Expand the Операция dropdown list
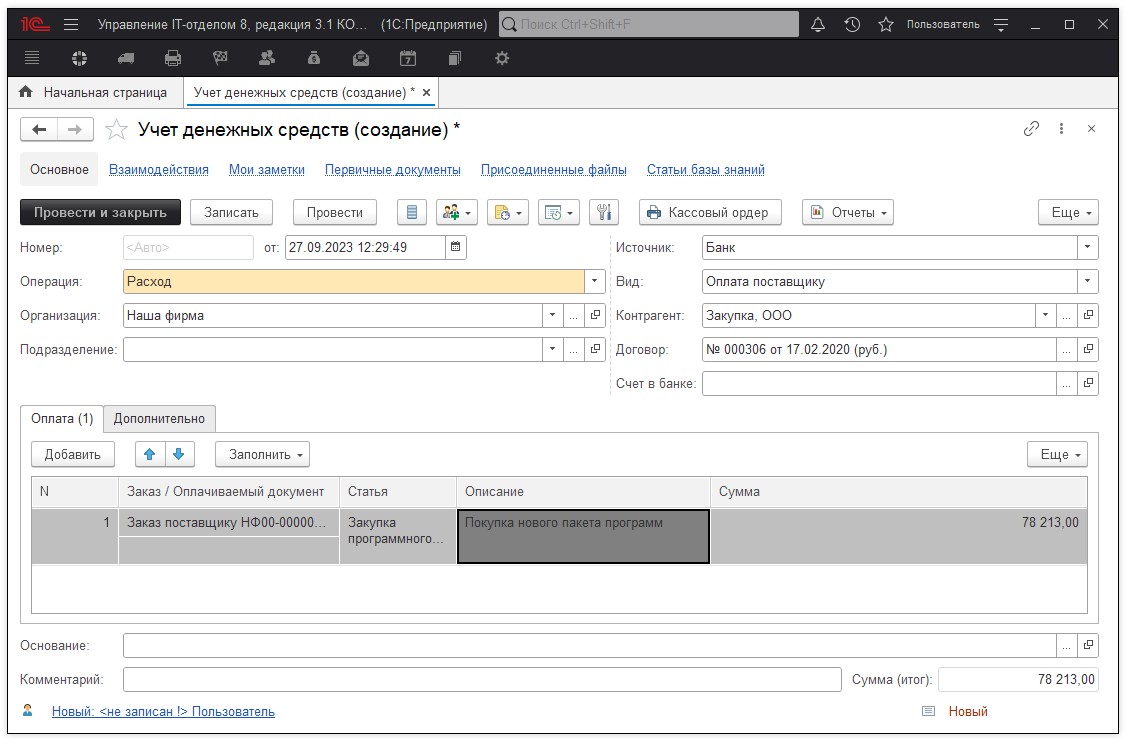The height and width of the screenshot is (741, 1126). pos(595,282)
